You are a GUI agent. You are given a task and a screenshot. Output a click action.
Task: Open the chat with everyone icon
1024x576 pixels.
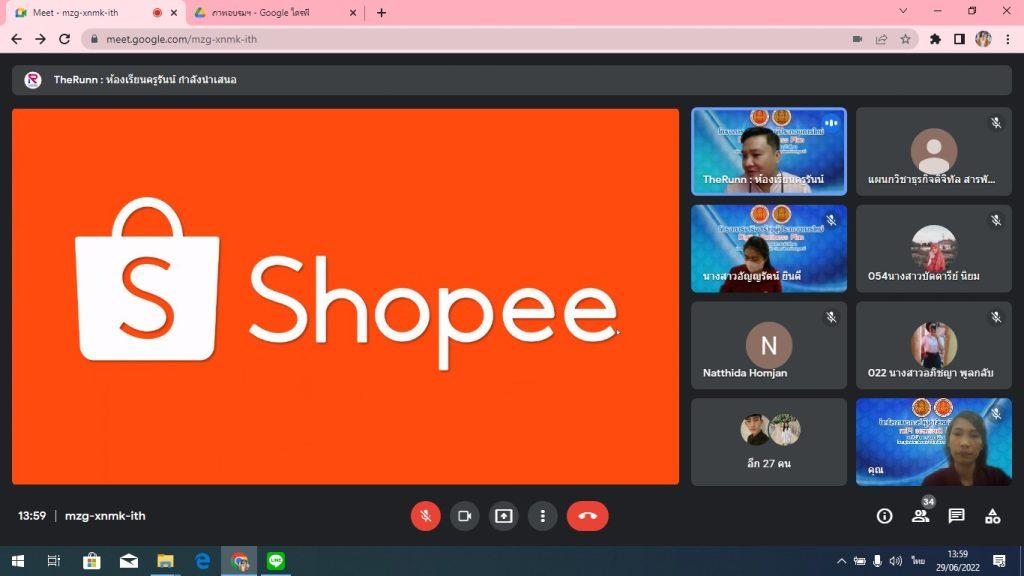[x=956, y=516]
